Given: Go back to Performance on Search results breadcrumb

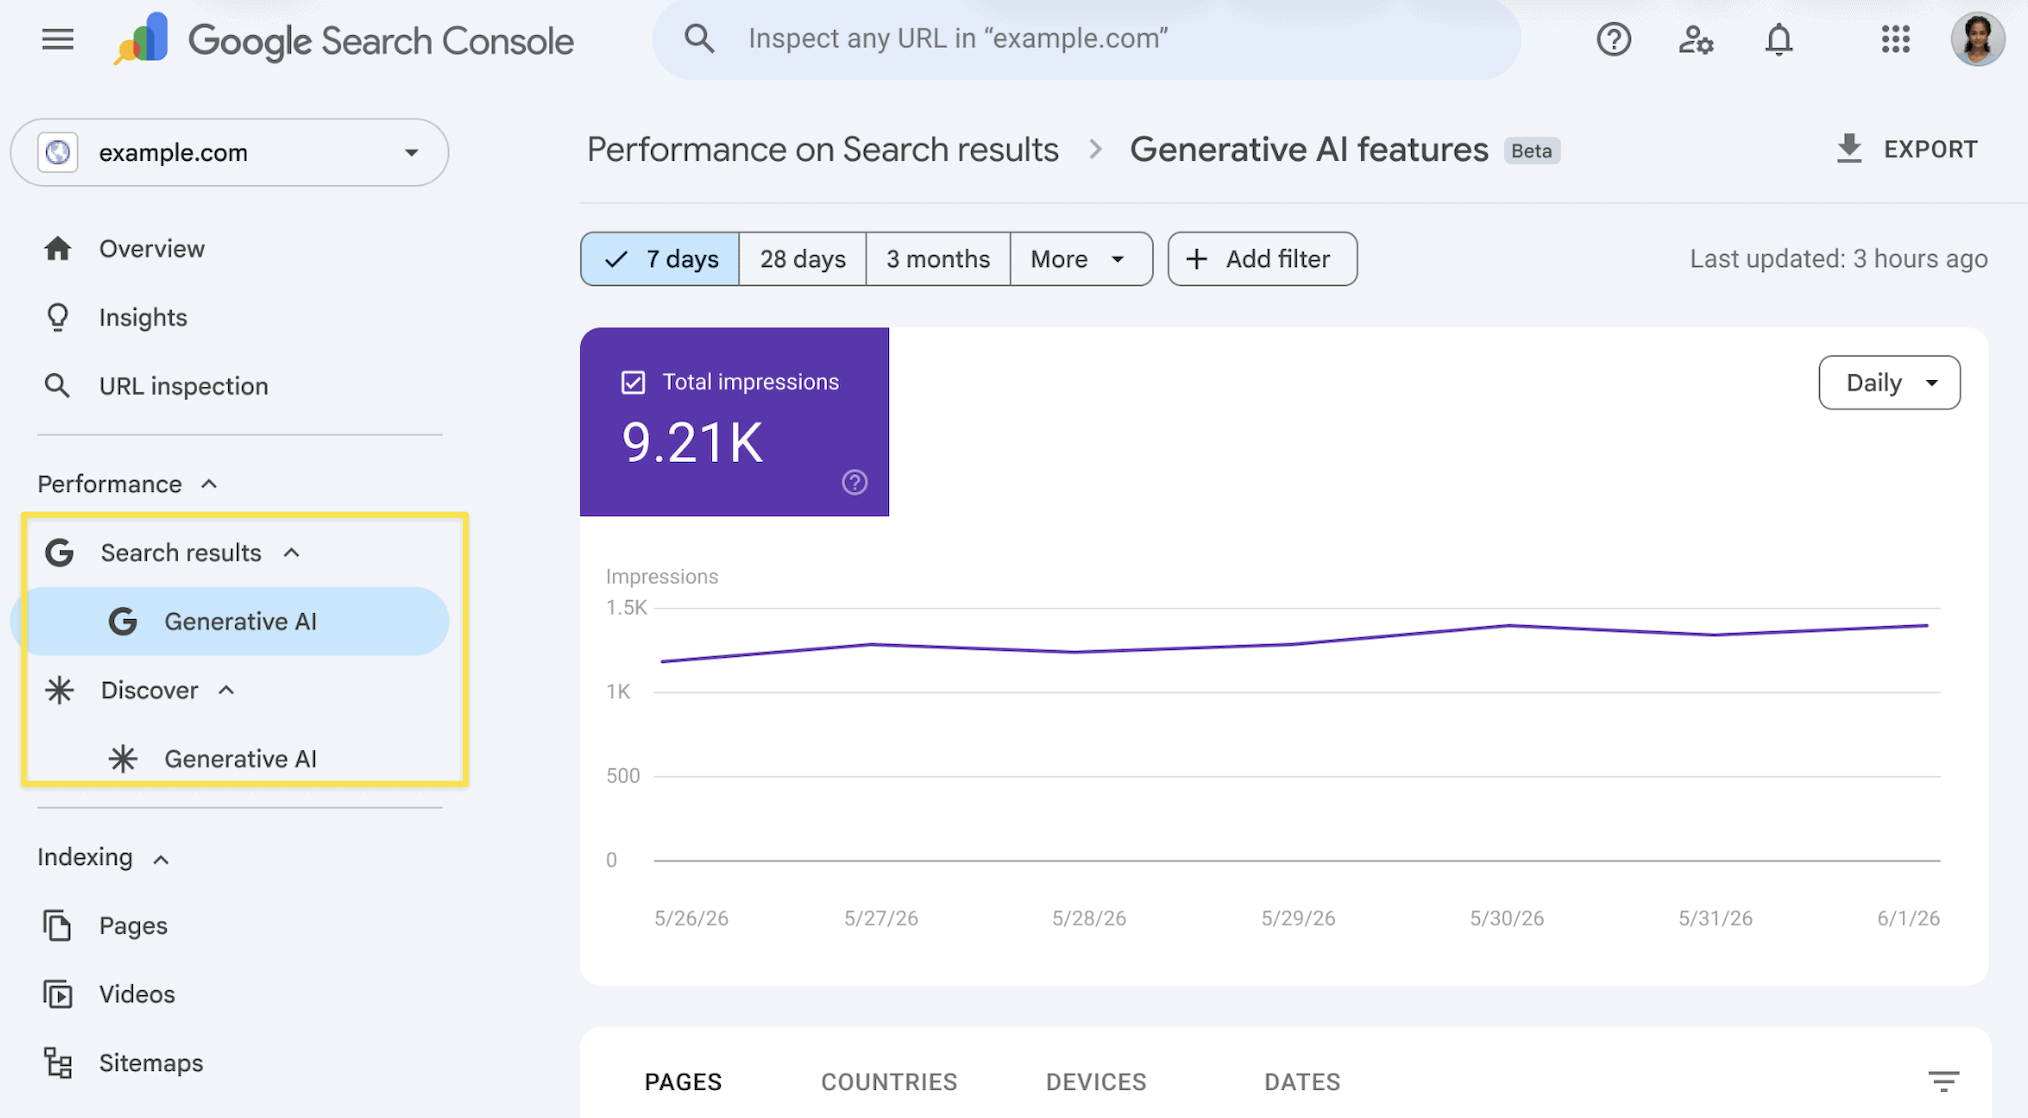Looking at the screenshot, I should coord(822,150).
